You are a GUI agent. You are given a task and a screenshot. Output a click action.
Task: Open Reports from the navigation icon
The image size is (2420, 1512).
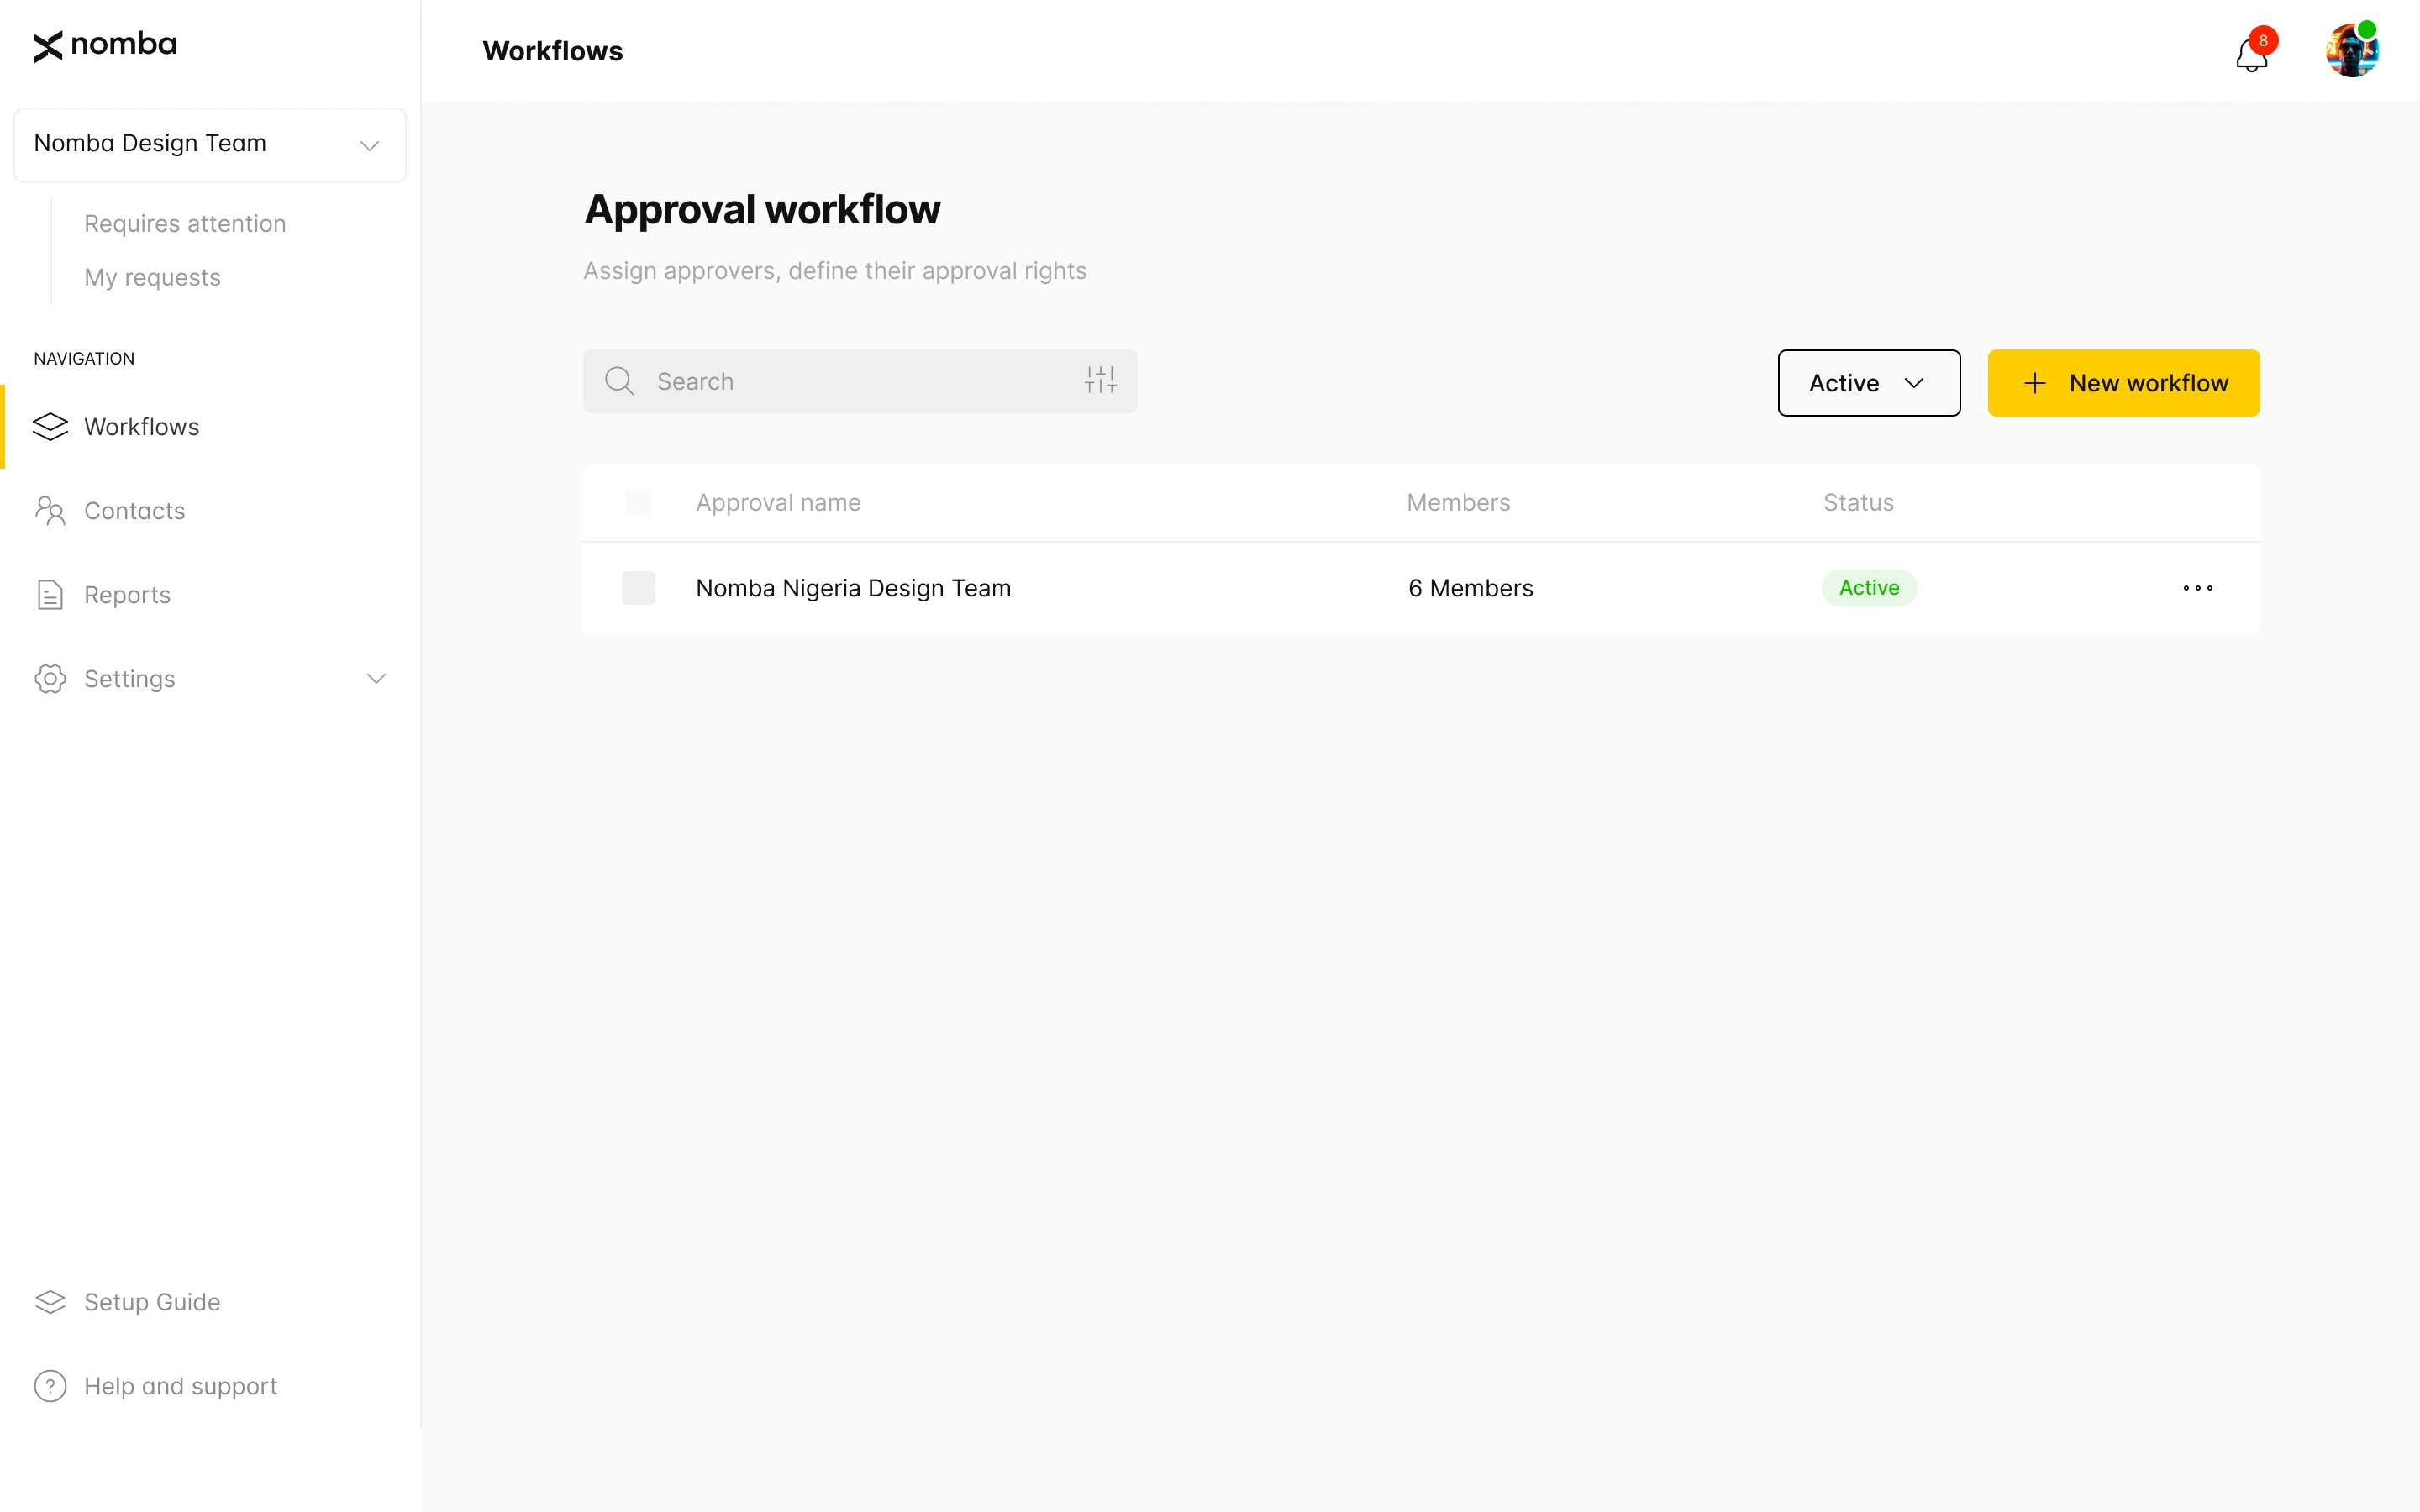pyautogui.click(x=51, y=594)
